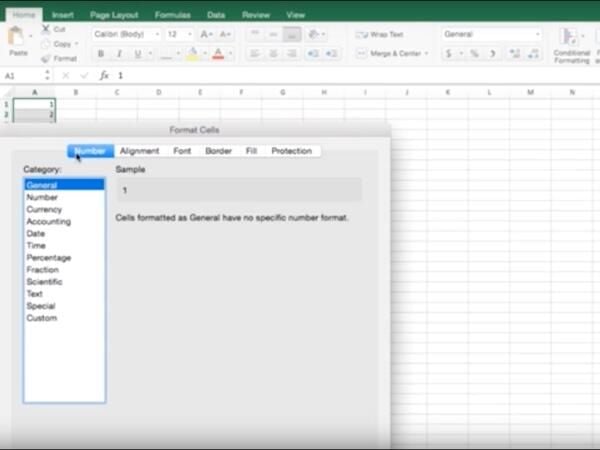Viewport: 600px width, 450px height.
Task: Click the Paste clipboard icon
Action: pyautogui.click(x=16, y=36)
